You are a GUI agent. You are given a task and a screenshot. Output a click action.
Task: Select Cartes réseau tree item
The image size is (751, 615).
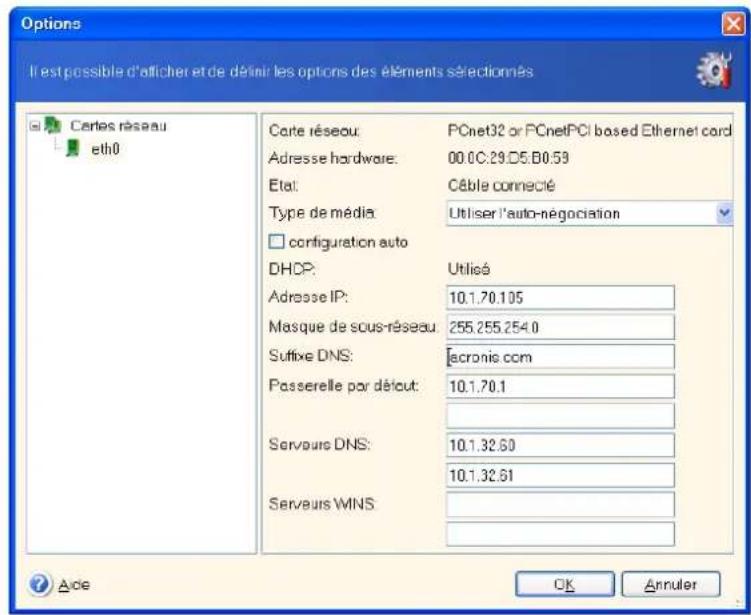point(118,126)
